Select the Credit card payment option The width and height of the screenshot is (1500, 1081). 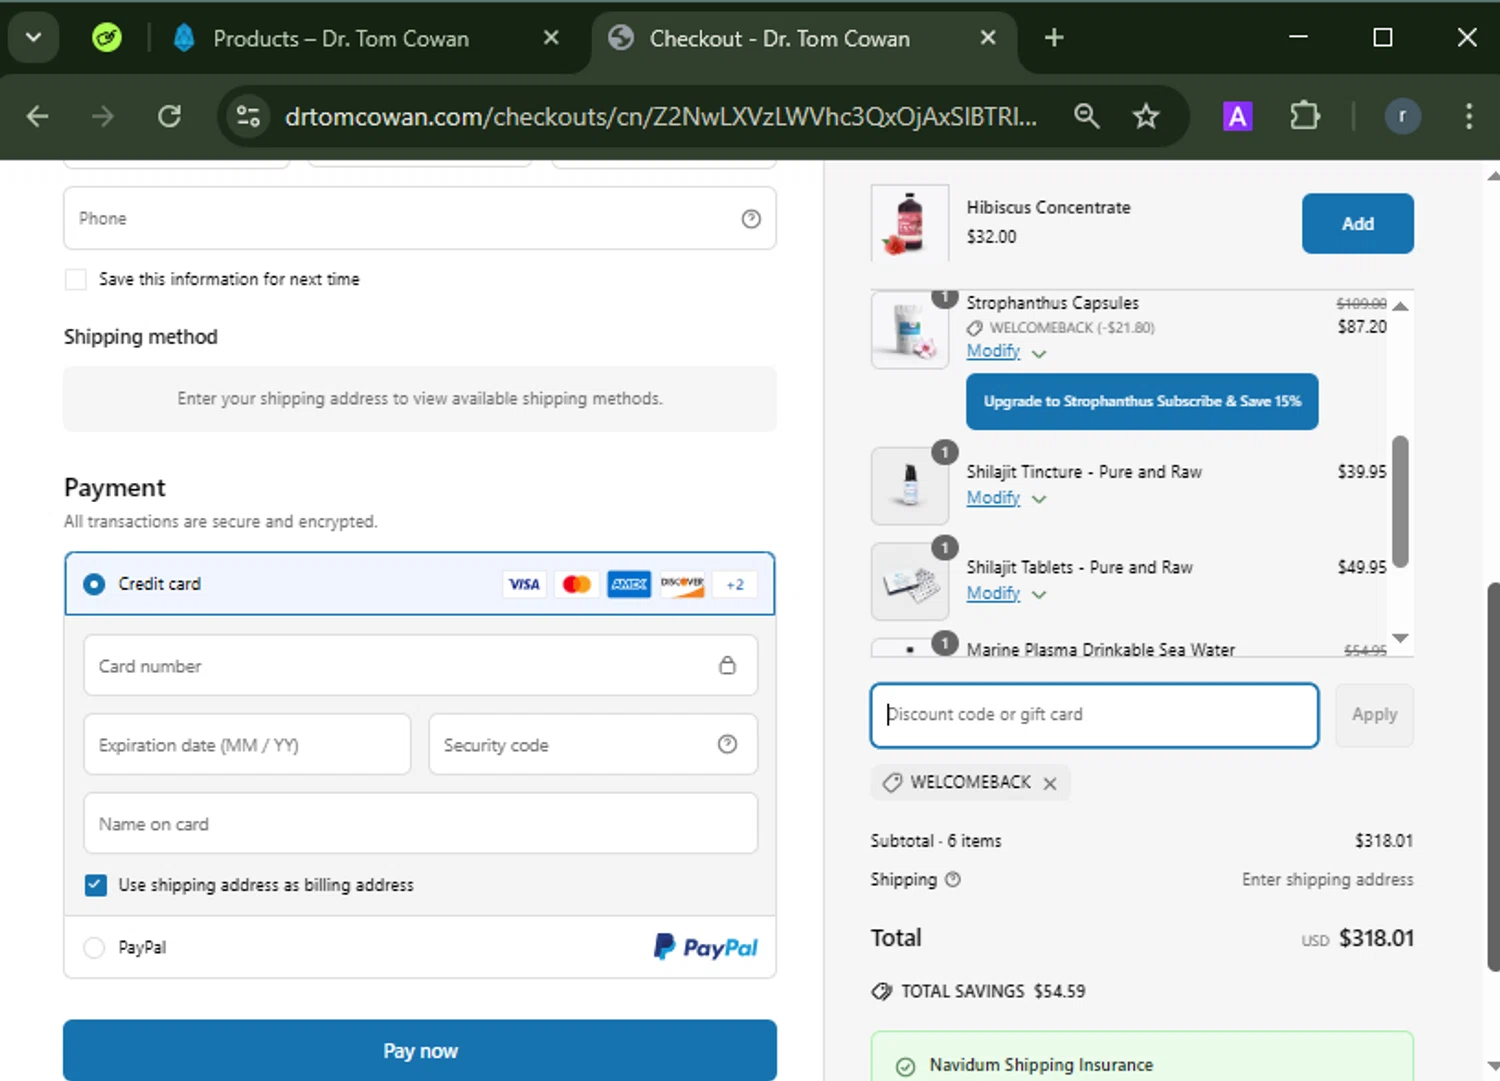tap(94, 584)
